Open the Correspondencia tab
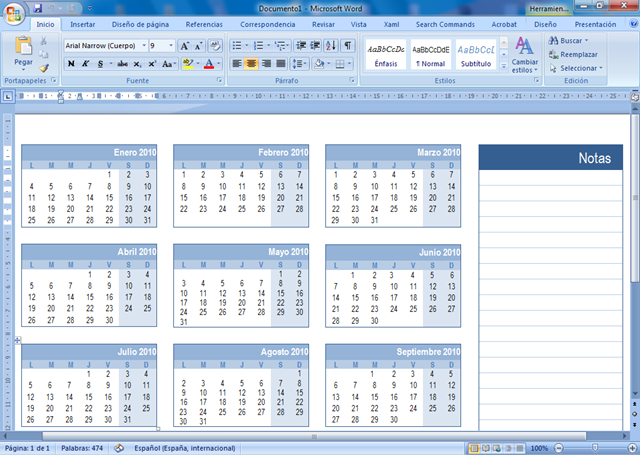 (268, 24)
